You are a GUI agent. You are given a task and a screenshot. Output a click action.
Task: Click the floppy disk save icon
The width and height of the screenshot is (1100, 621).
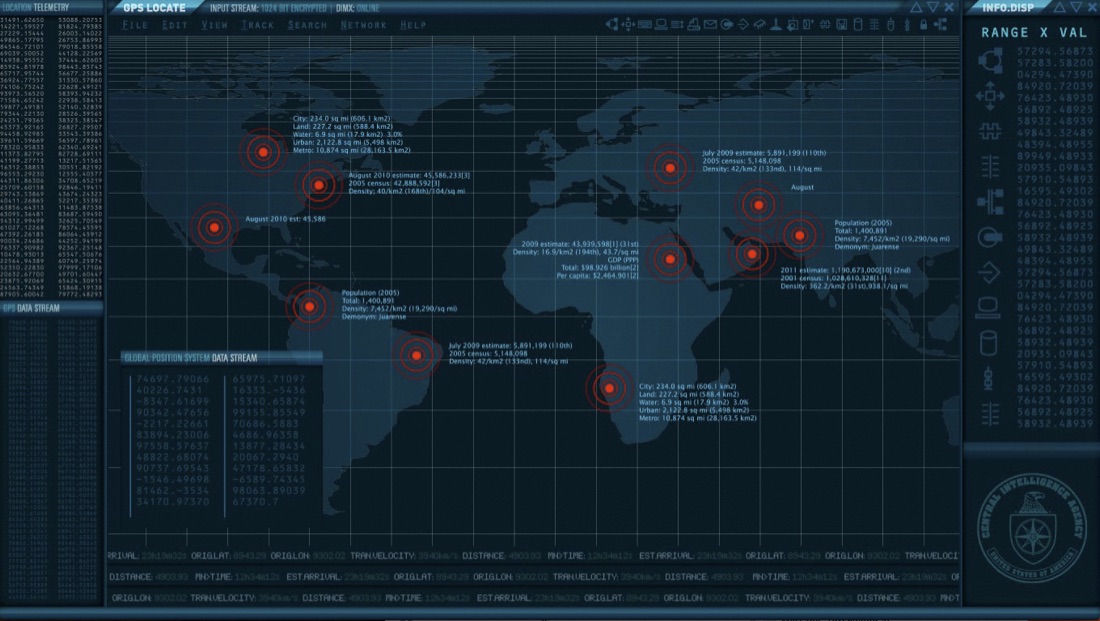tap(841, 25)
